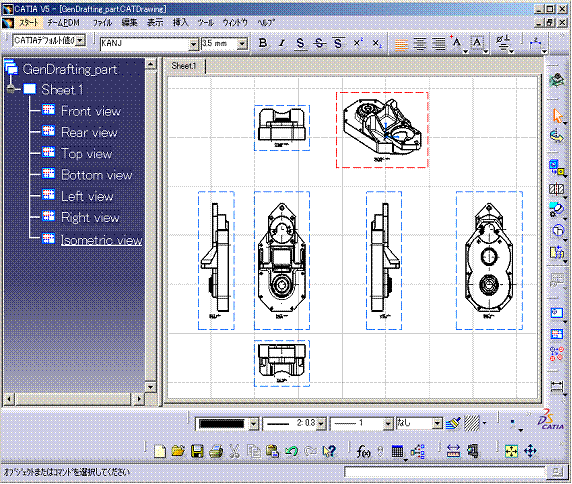Open the anchor point text icon
The image size is (572, 484).
pyautogui.click(x=457, y=44)
